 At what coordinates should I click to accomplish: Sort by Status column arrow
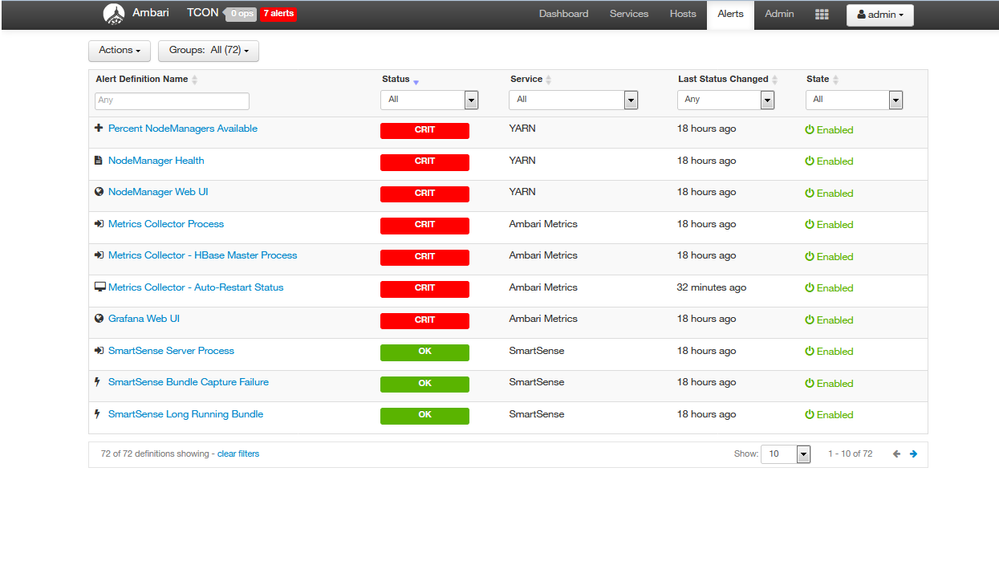[x=416, y=81]
